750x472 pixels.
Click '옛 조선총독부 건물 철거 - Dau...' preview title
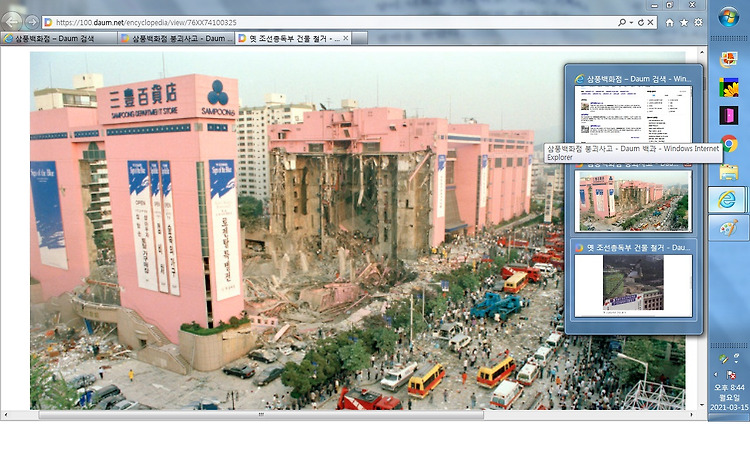point(638,248)
